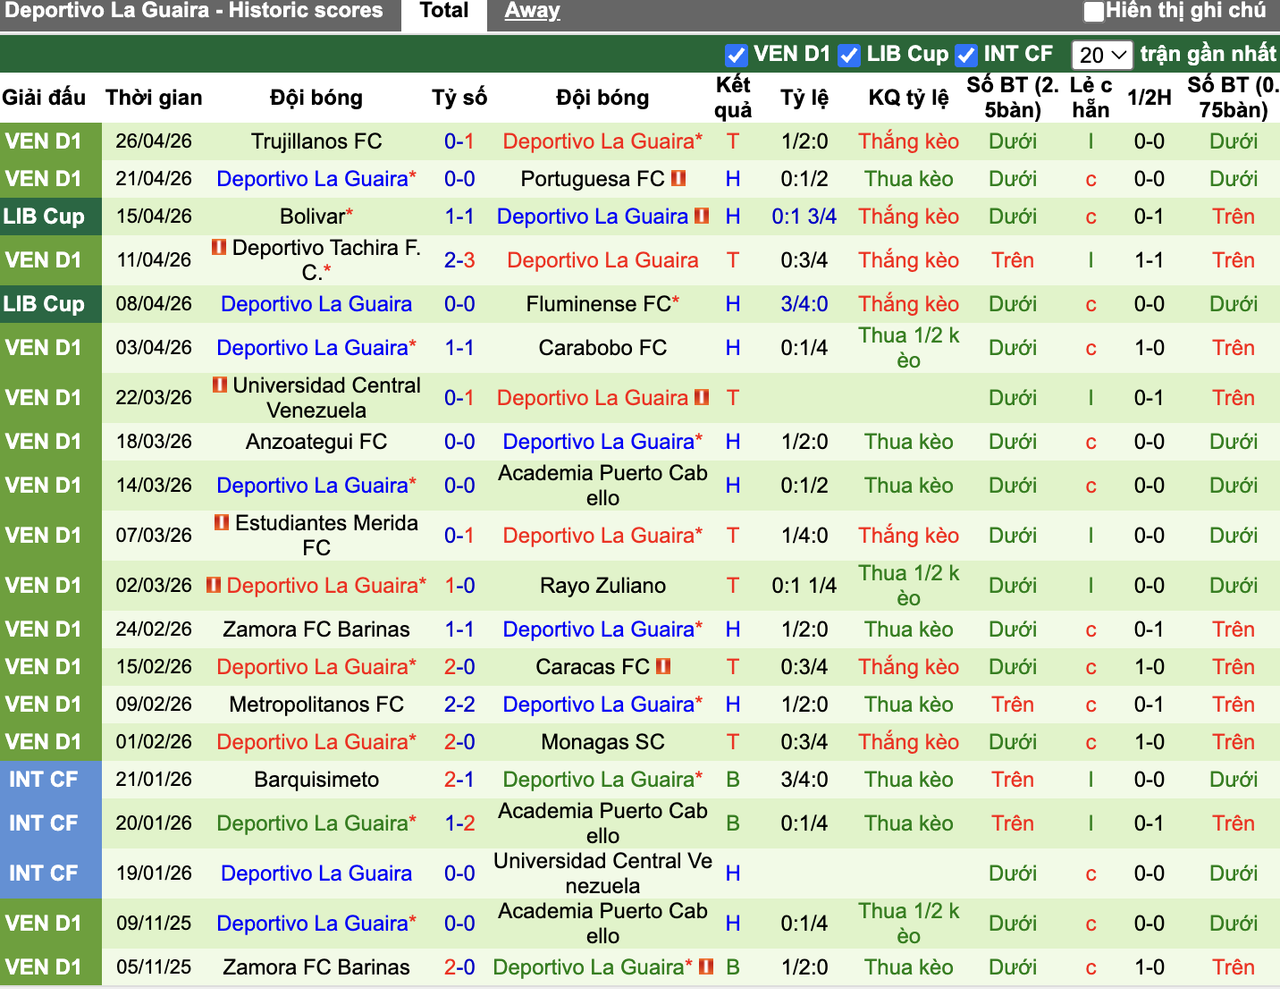Open the 20 recent matches dropdown

point(1102,55)
